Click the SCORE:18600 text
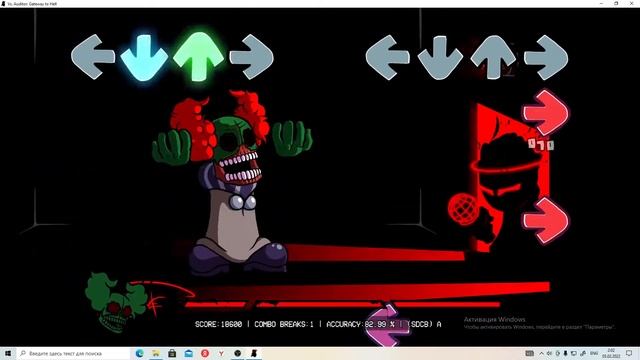The image size is (640, 360). (x=218, y=324)
